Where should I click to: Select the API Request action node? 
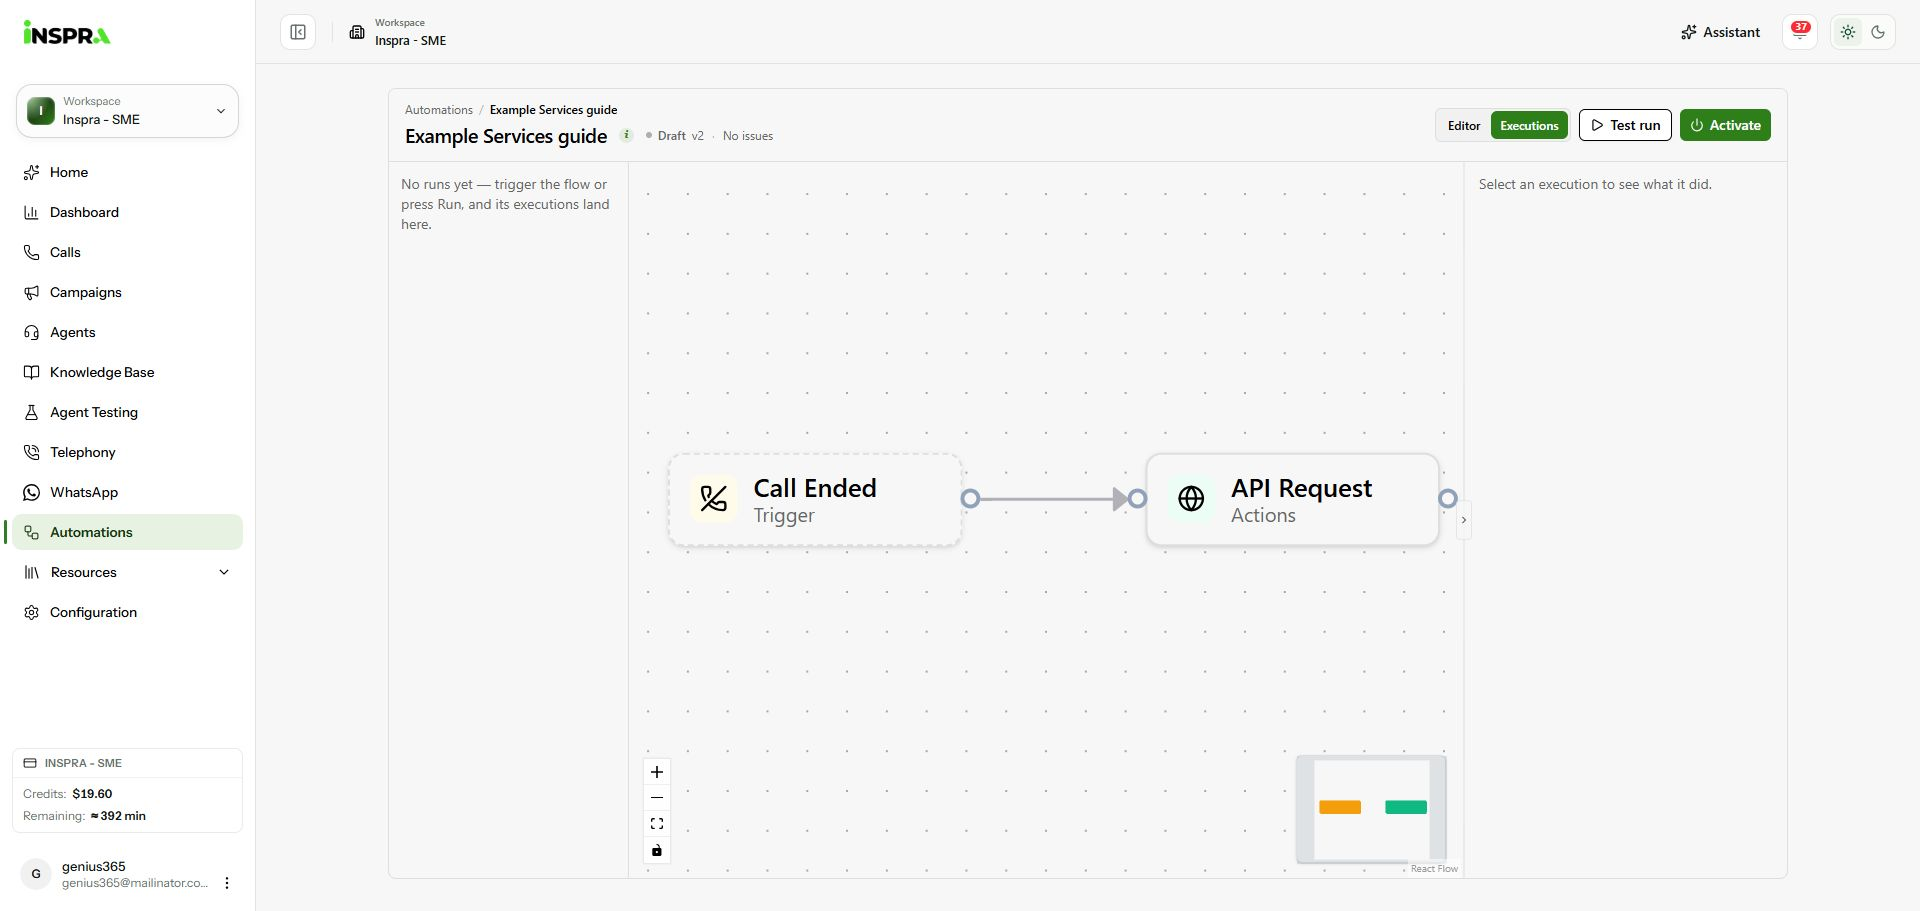(1292, 500)
